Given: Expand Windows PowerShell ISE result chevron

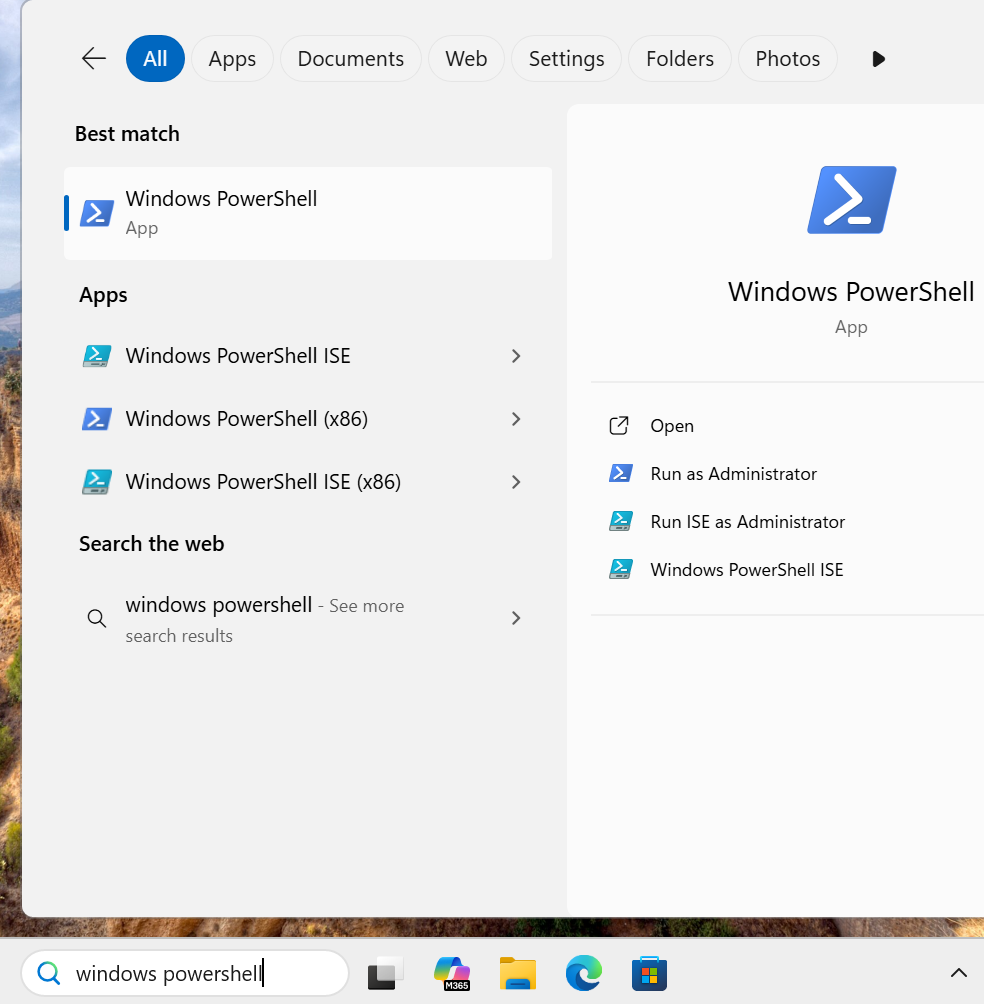Looking at the screenshot, I should [x=516, y=356].
